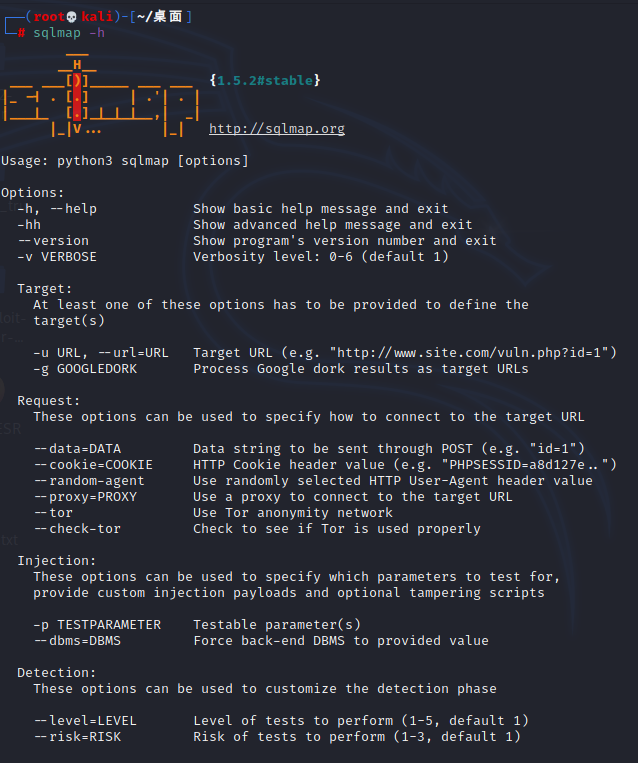Click the --level=LEVEL option
Screen dimensions: 638x763
tap(85, 721)
